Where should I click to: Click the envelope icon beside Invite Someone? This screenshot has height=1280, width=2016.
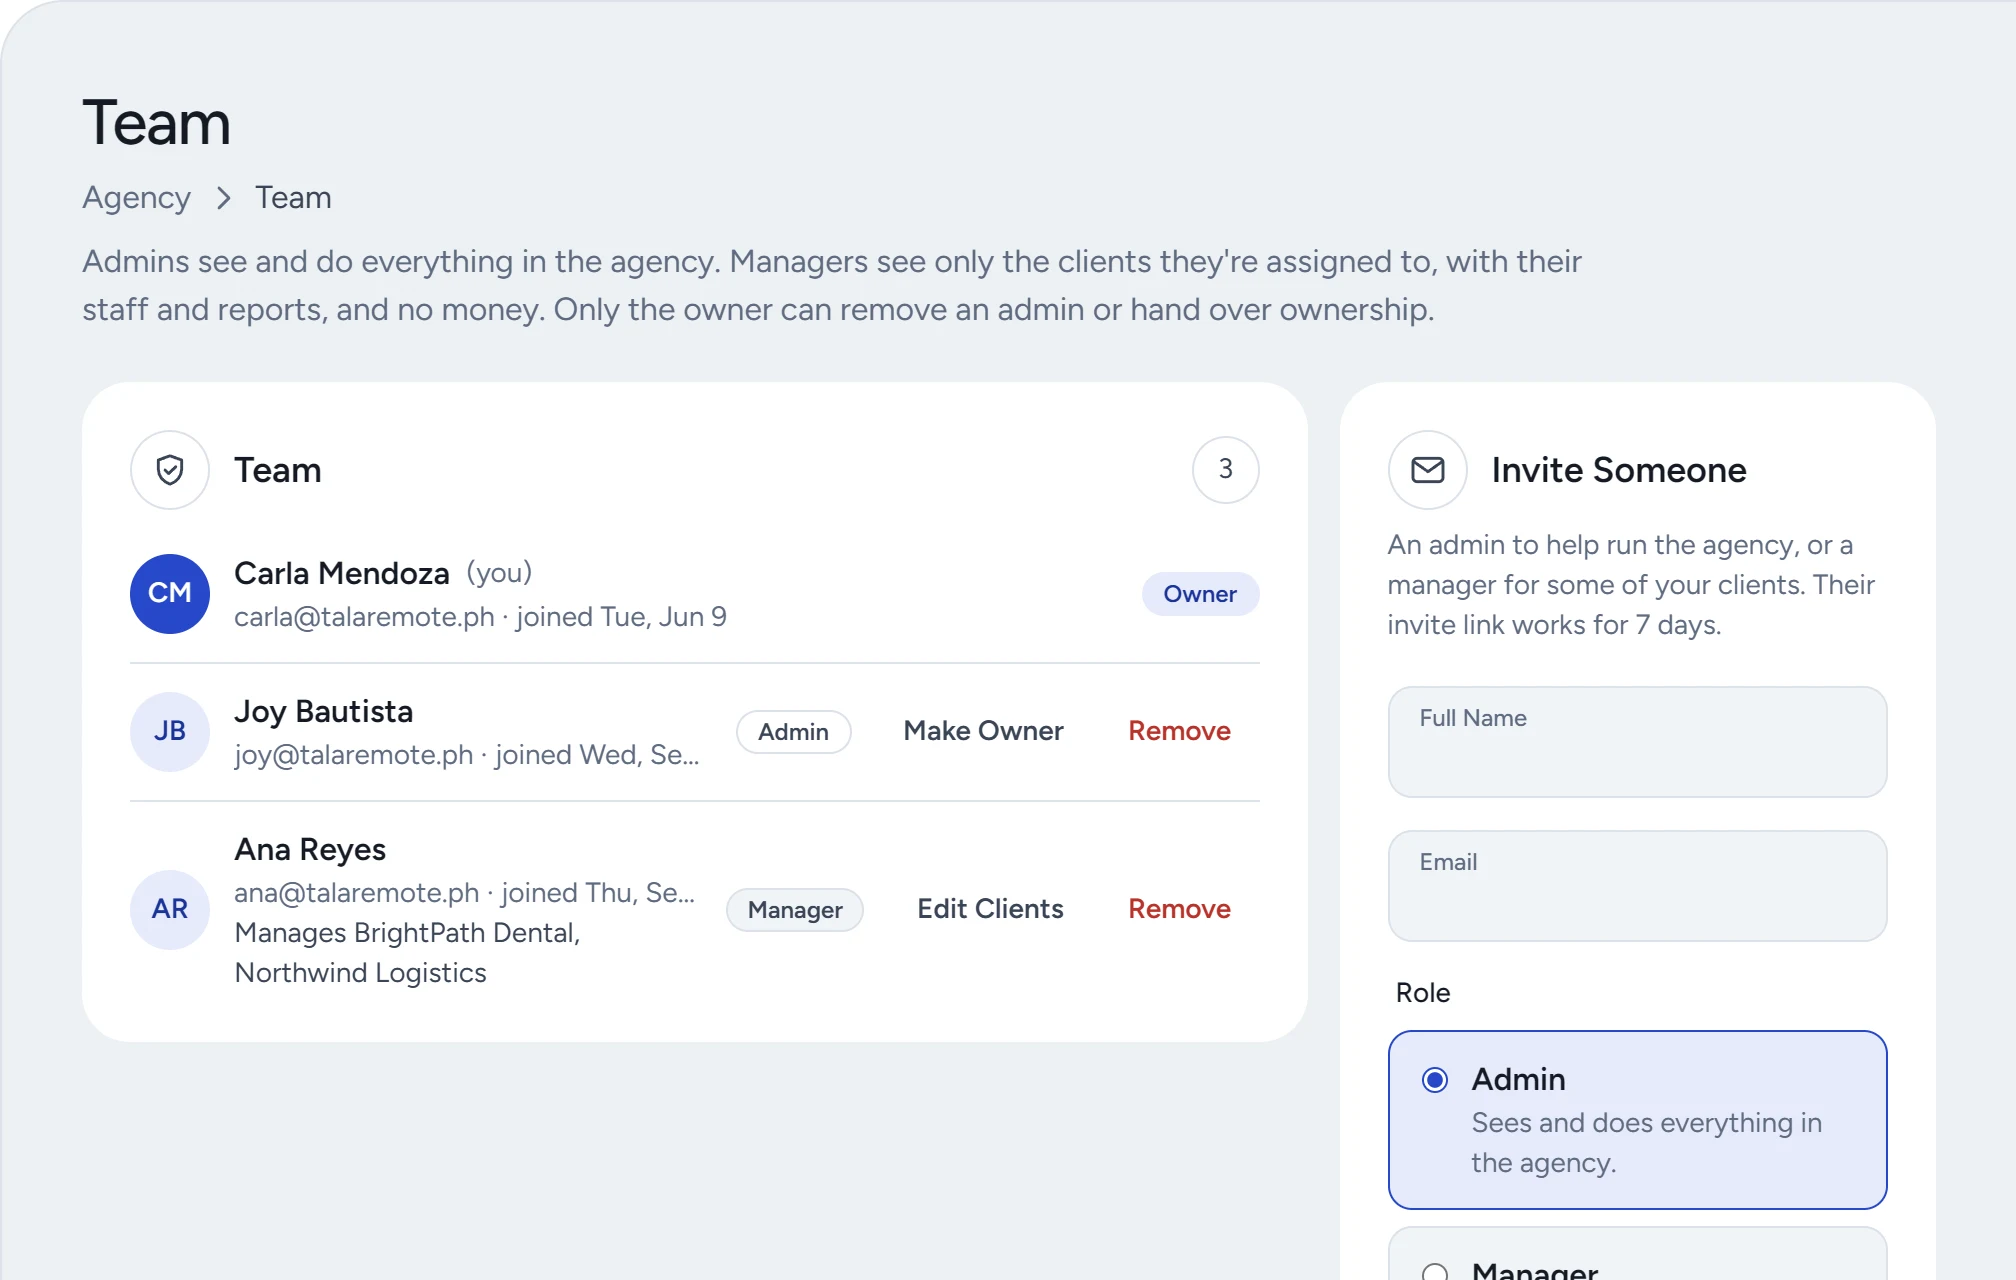[x=1428, y=470]
